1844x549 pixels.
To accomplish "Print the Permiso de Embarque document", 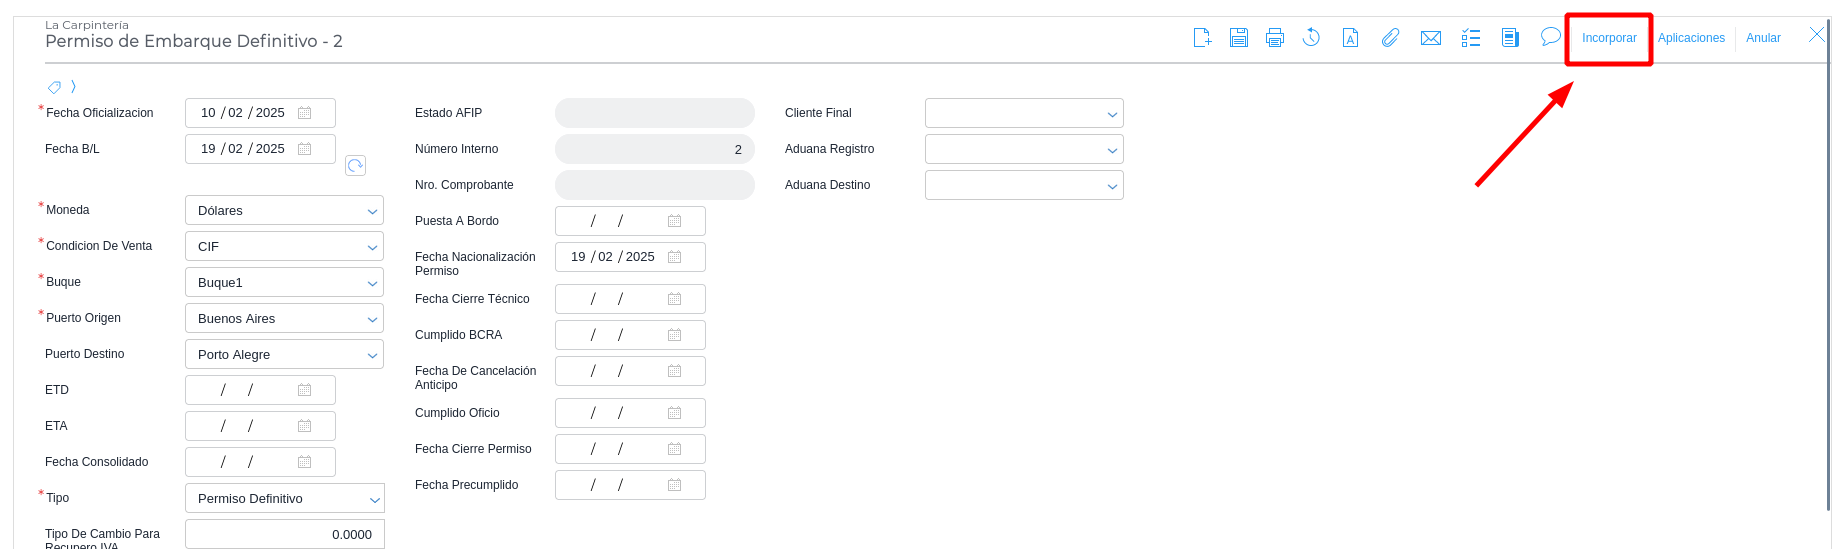I will [x=1274, y=38].
